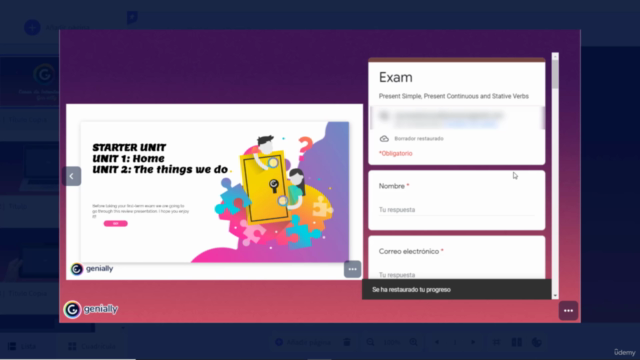Click the 'Se ha restaurado tu progreso' notification

(x=456, y=289)
